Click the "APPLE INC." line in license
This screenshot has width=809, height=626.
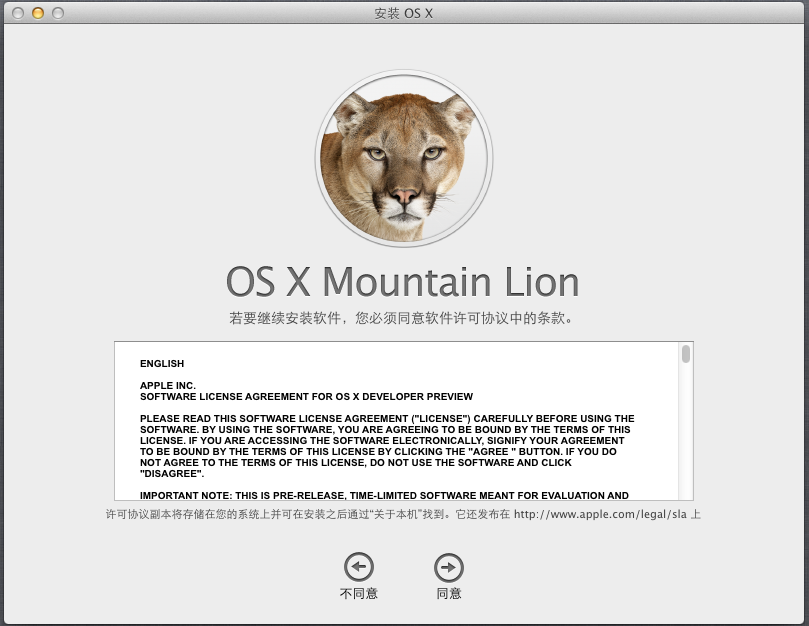click(x=168, y=385)
